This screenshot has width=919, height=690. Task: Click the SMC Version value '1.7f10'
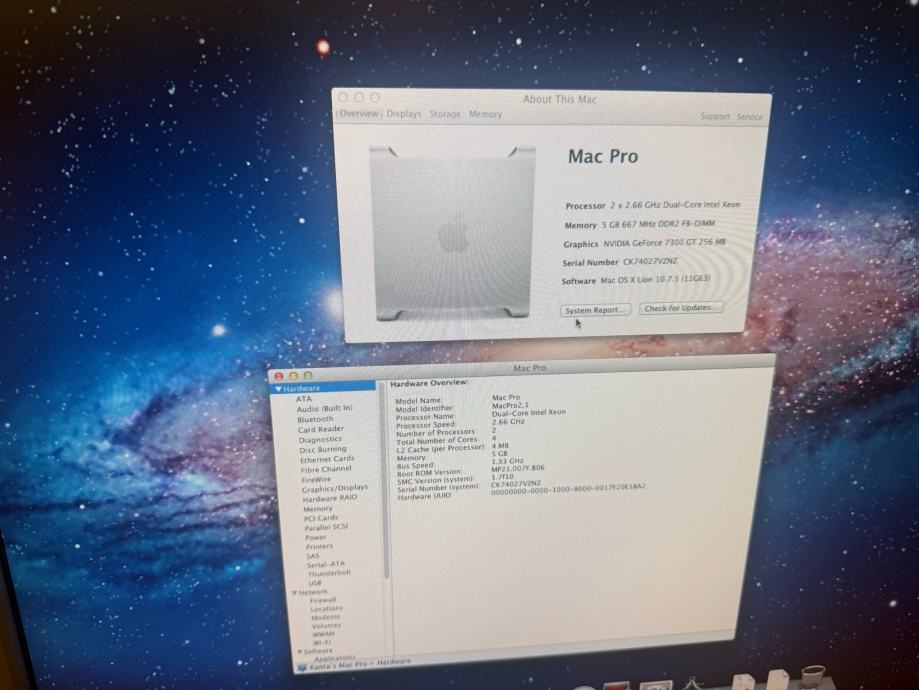(502, 477)
